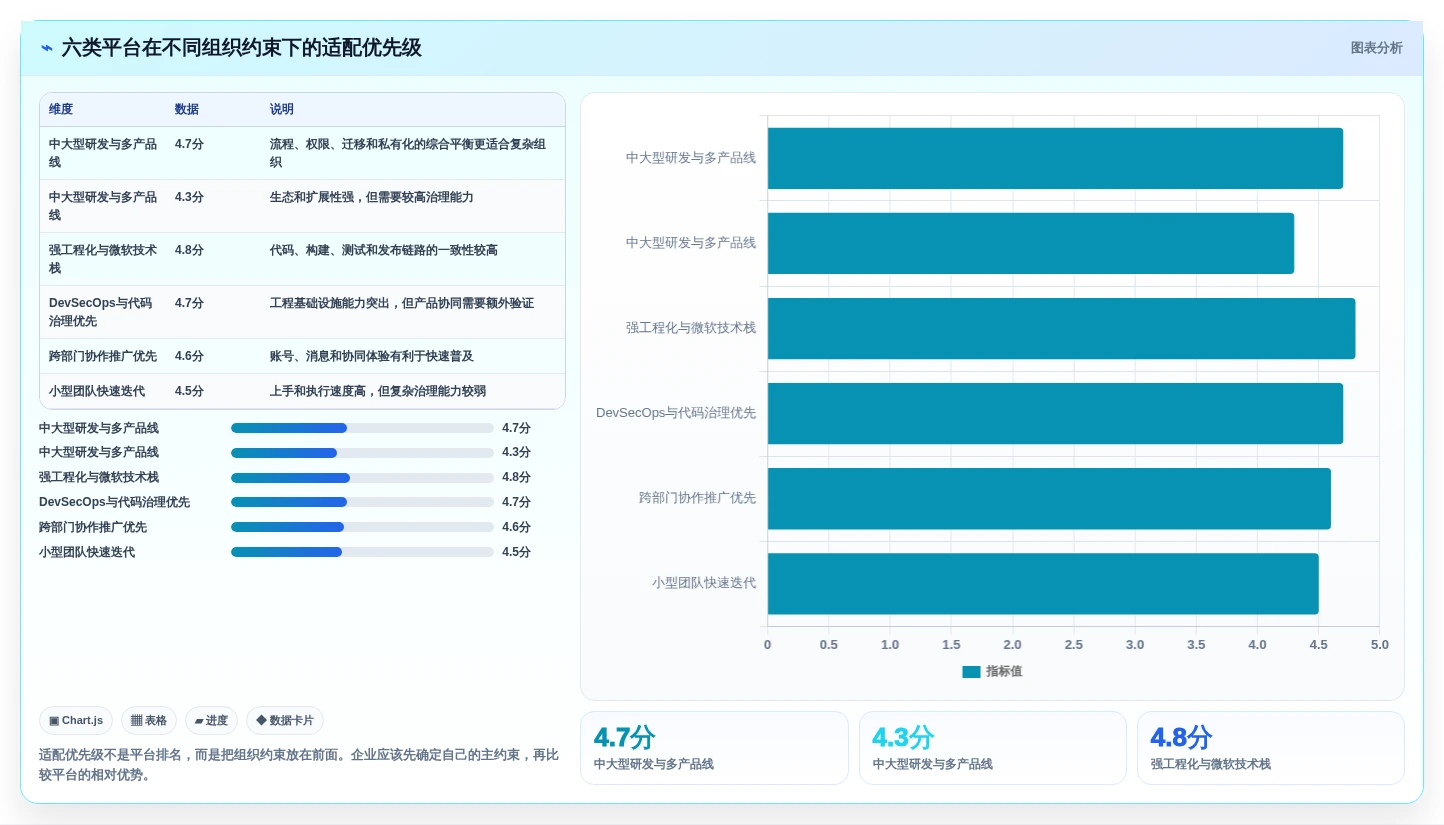
Task: Open the 4.7分 data card
Action: (714, 748)
